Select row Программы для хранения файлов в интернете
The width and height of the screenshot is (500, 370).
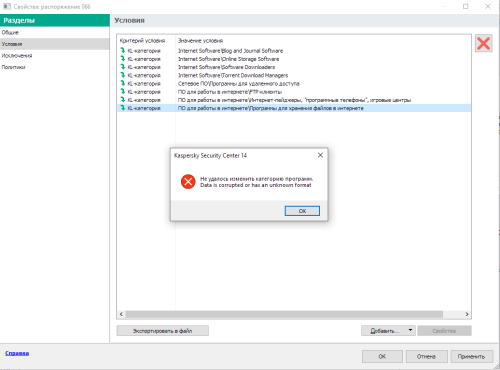294,108
